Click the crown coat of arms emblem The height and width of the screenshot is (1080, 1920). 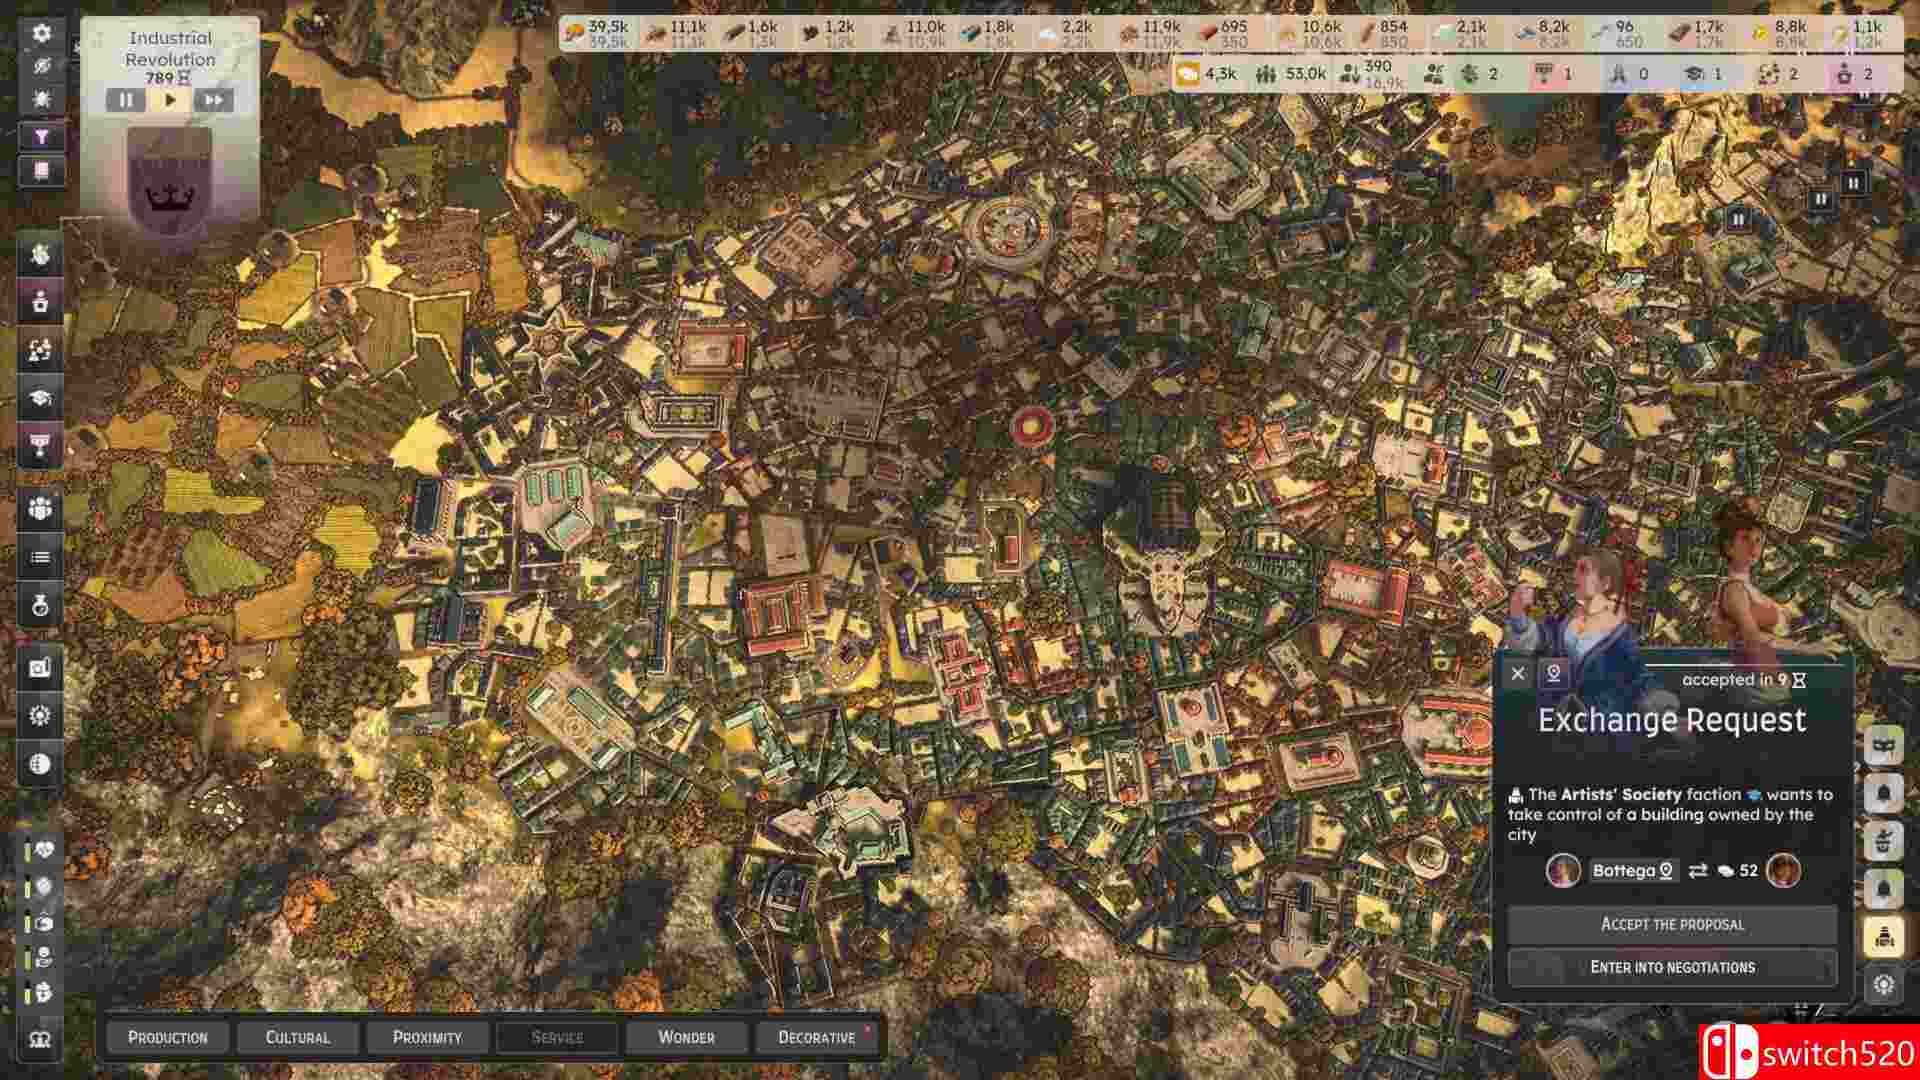click(x=170, y=180)
